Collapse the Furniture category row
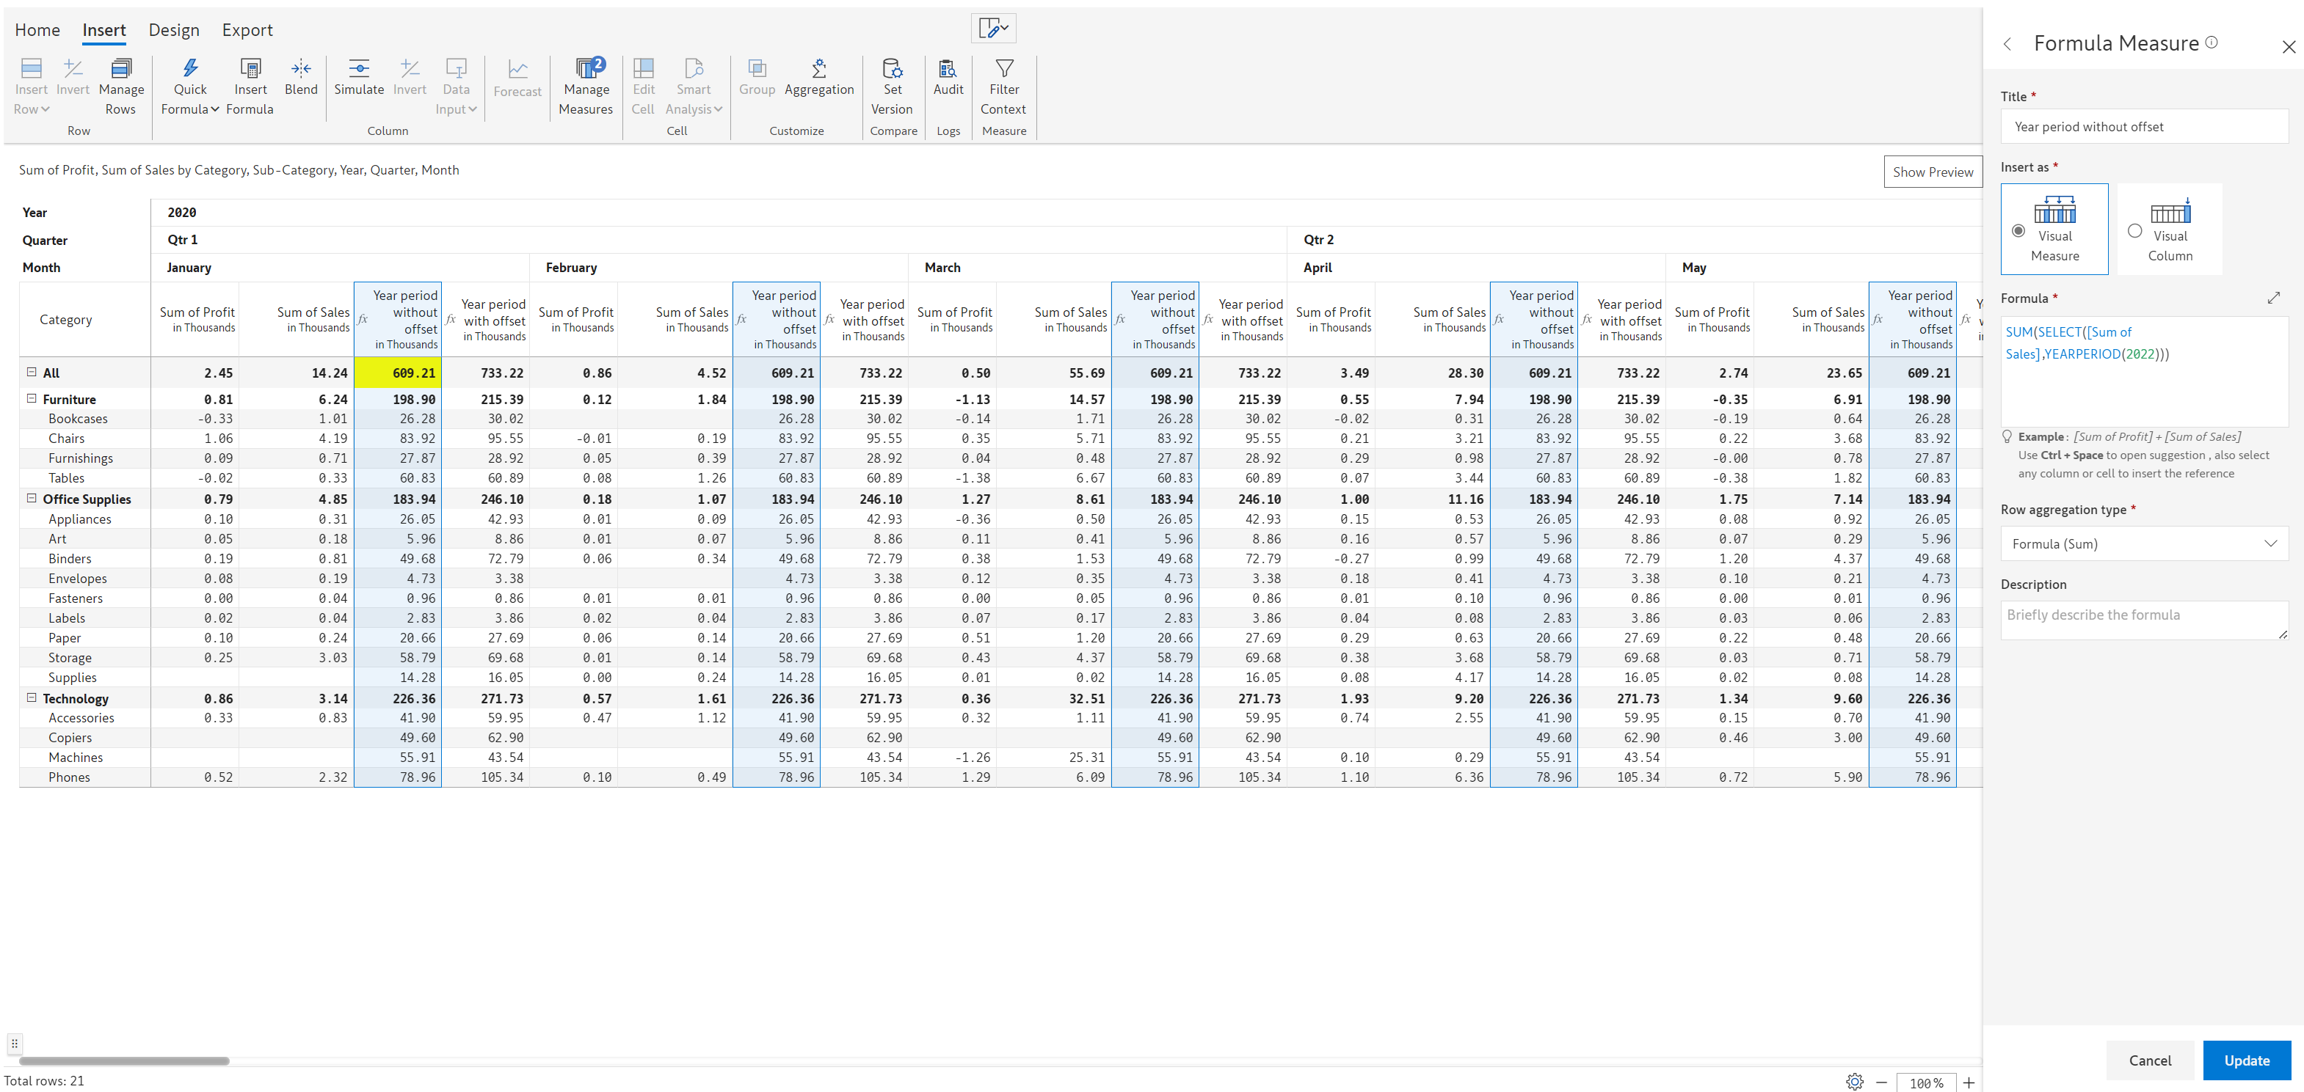Viewport: 2304px width, 1092px height. [x=31, y=398]
